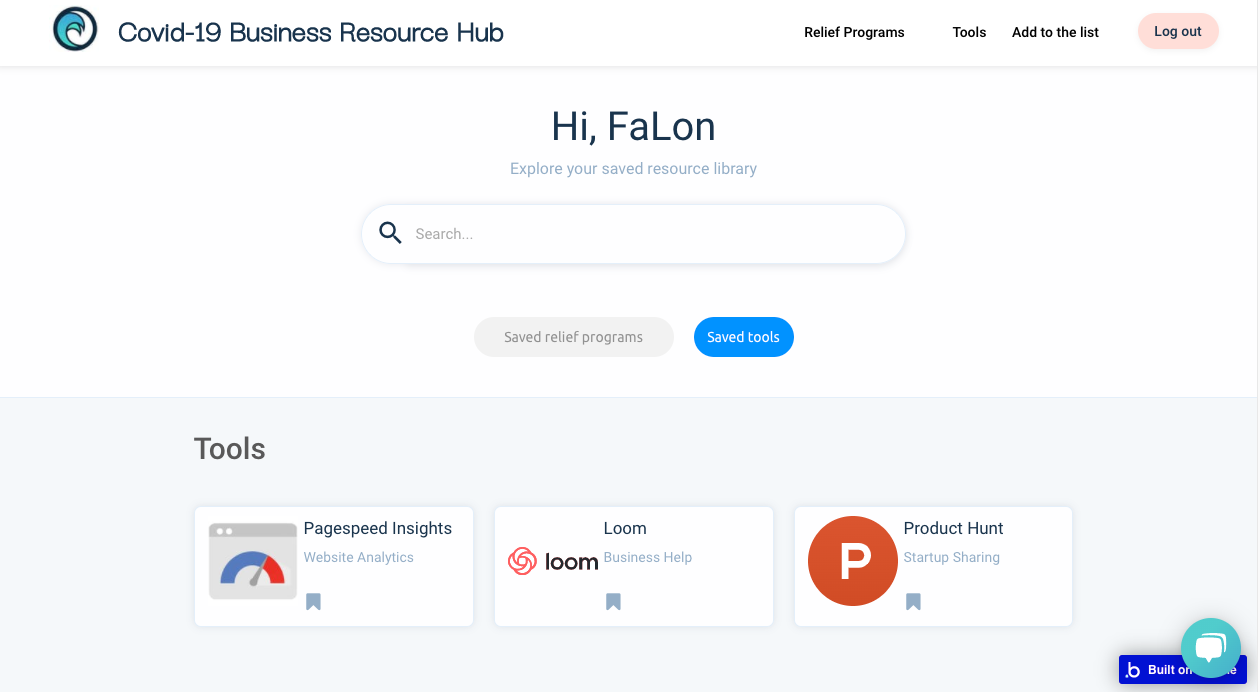
Task: Click the Covid-19 Hub wave logo
Action: pos(75,29)
